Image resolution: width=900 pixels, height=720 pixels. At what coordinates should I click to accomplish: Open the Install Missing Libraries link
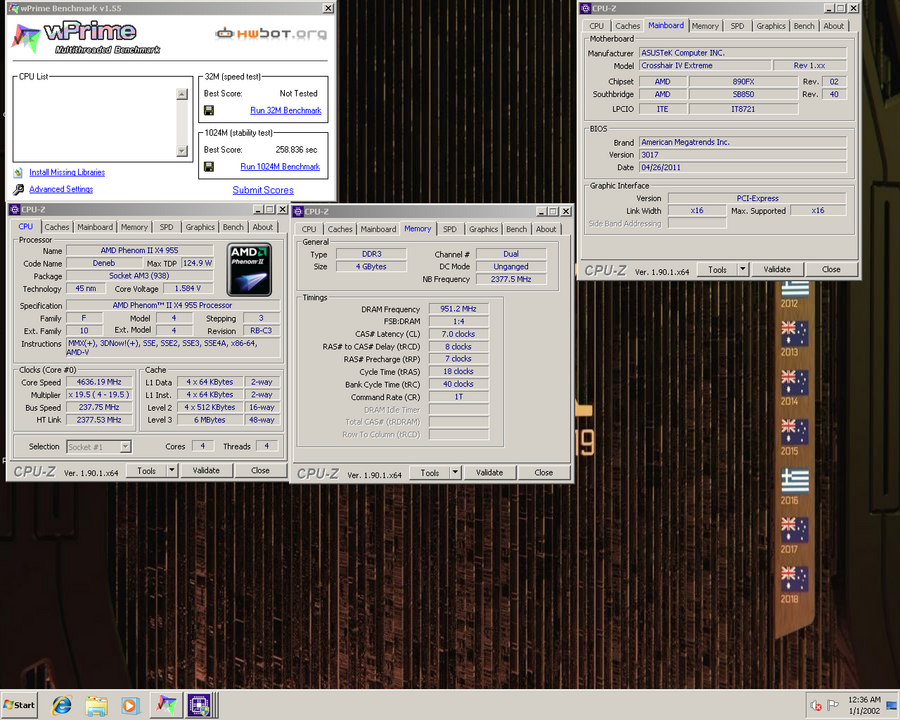[67, 172]
